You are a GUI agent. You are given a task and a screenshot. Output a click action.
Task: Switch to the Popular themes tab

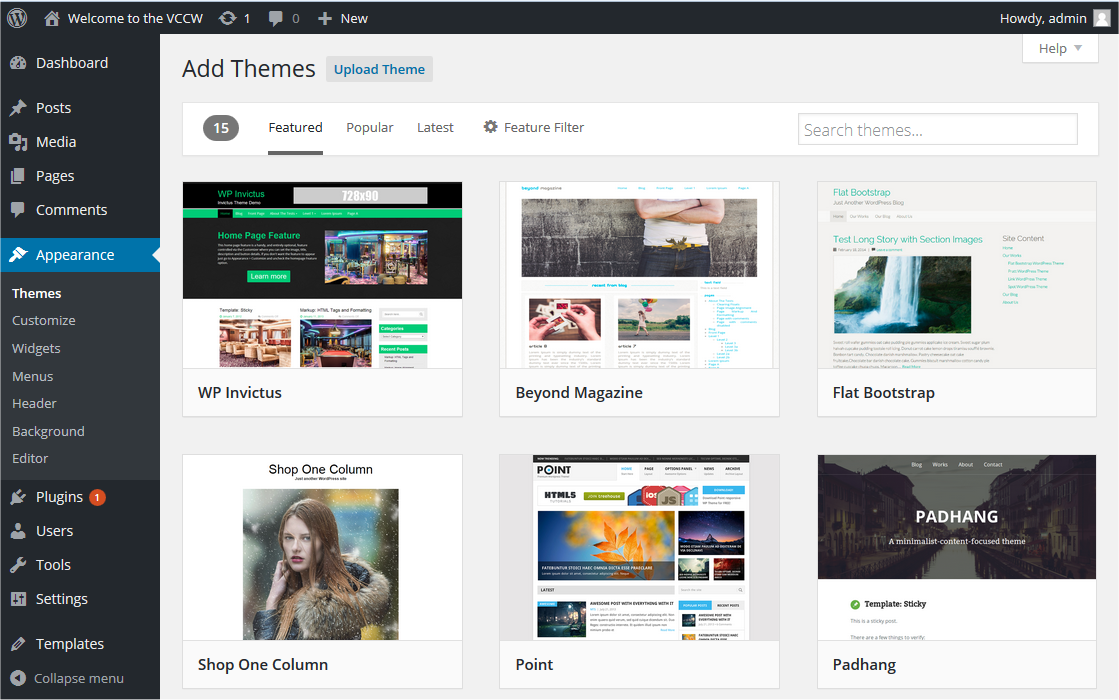tap(370, 128)
